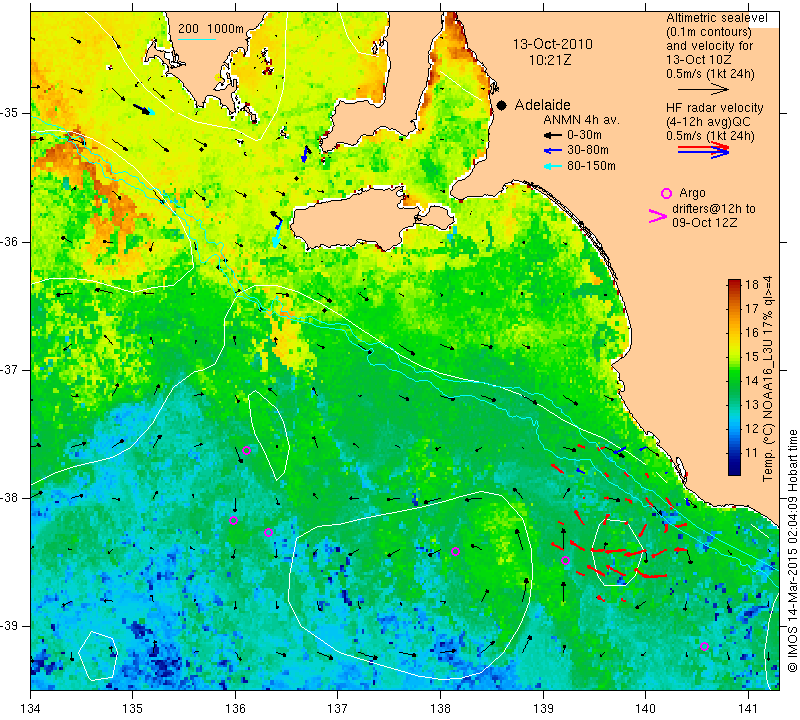Click latitude axis label -35
The width and height of the screenshot is (800, 720).
pos(10,113)
